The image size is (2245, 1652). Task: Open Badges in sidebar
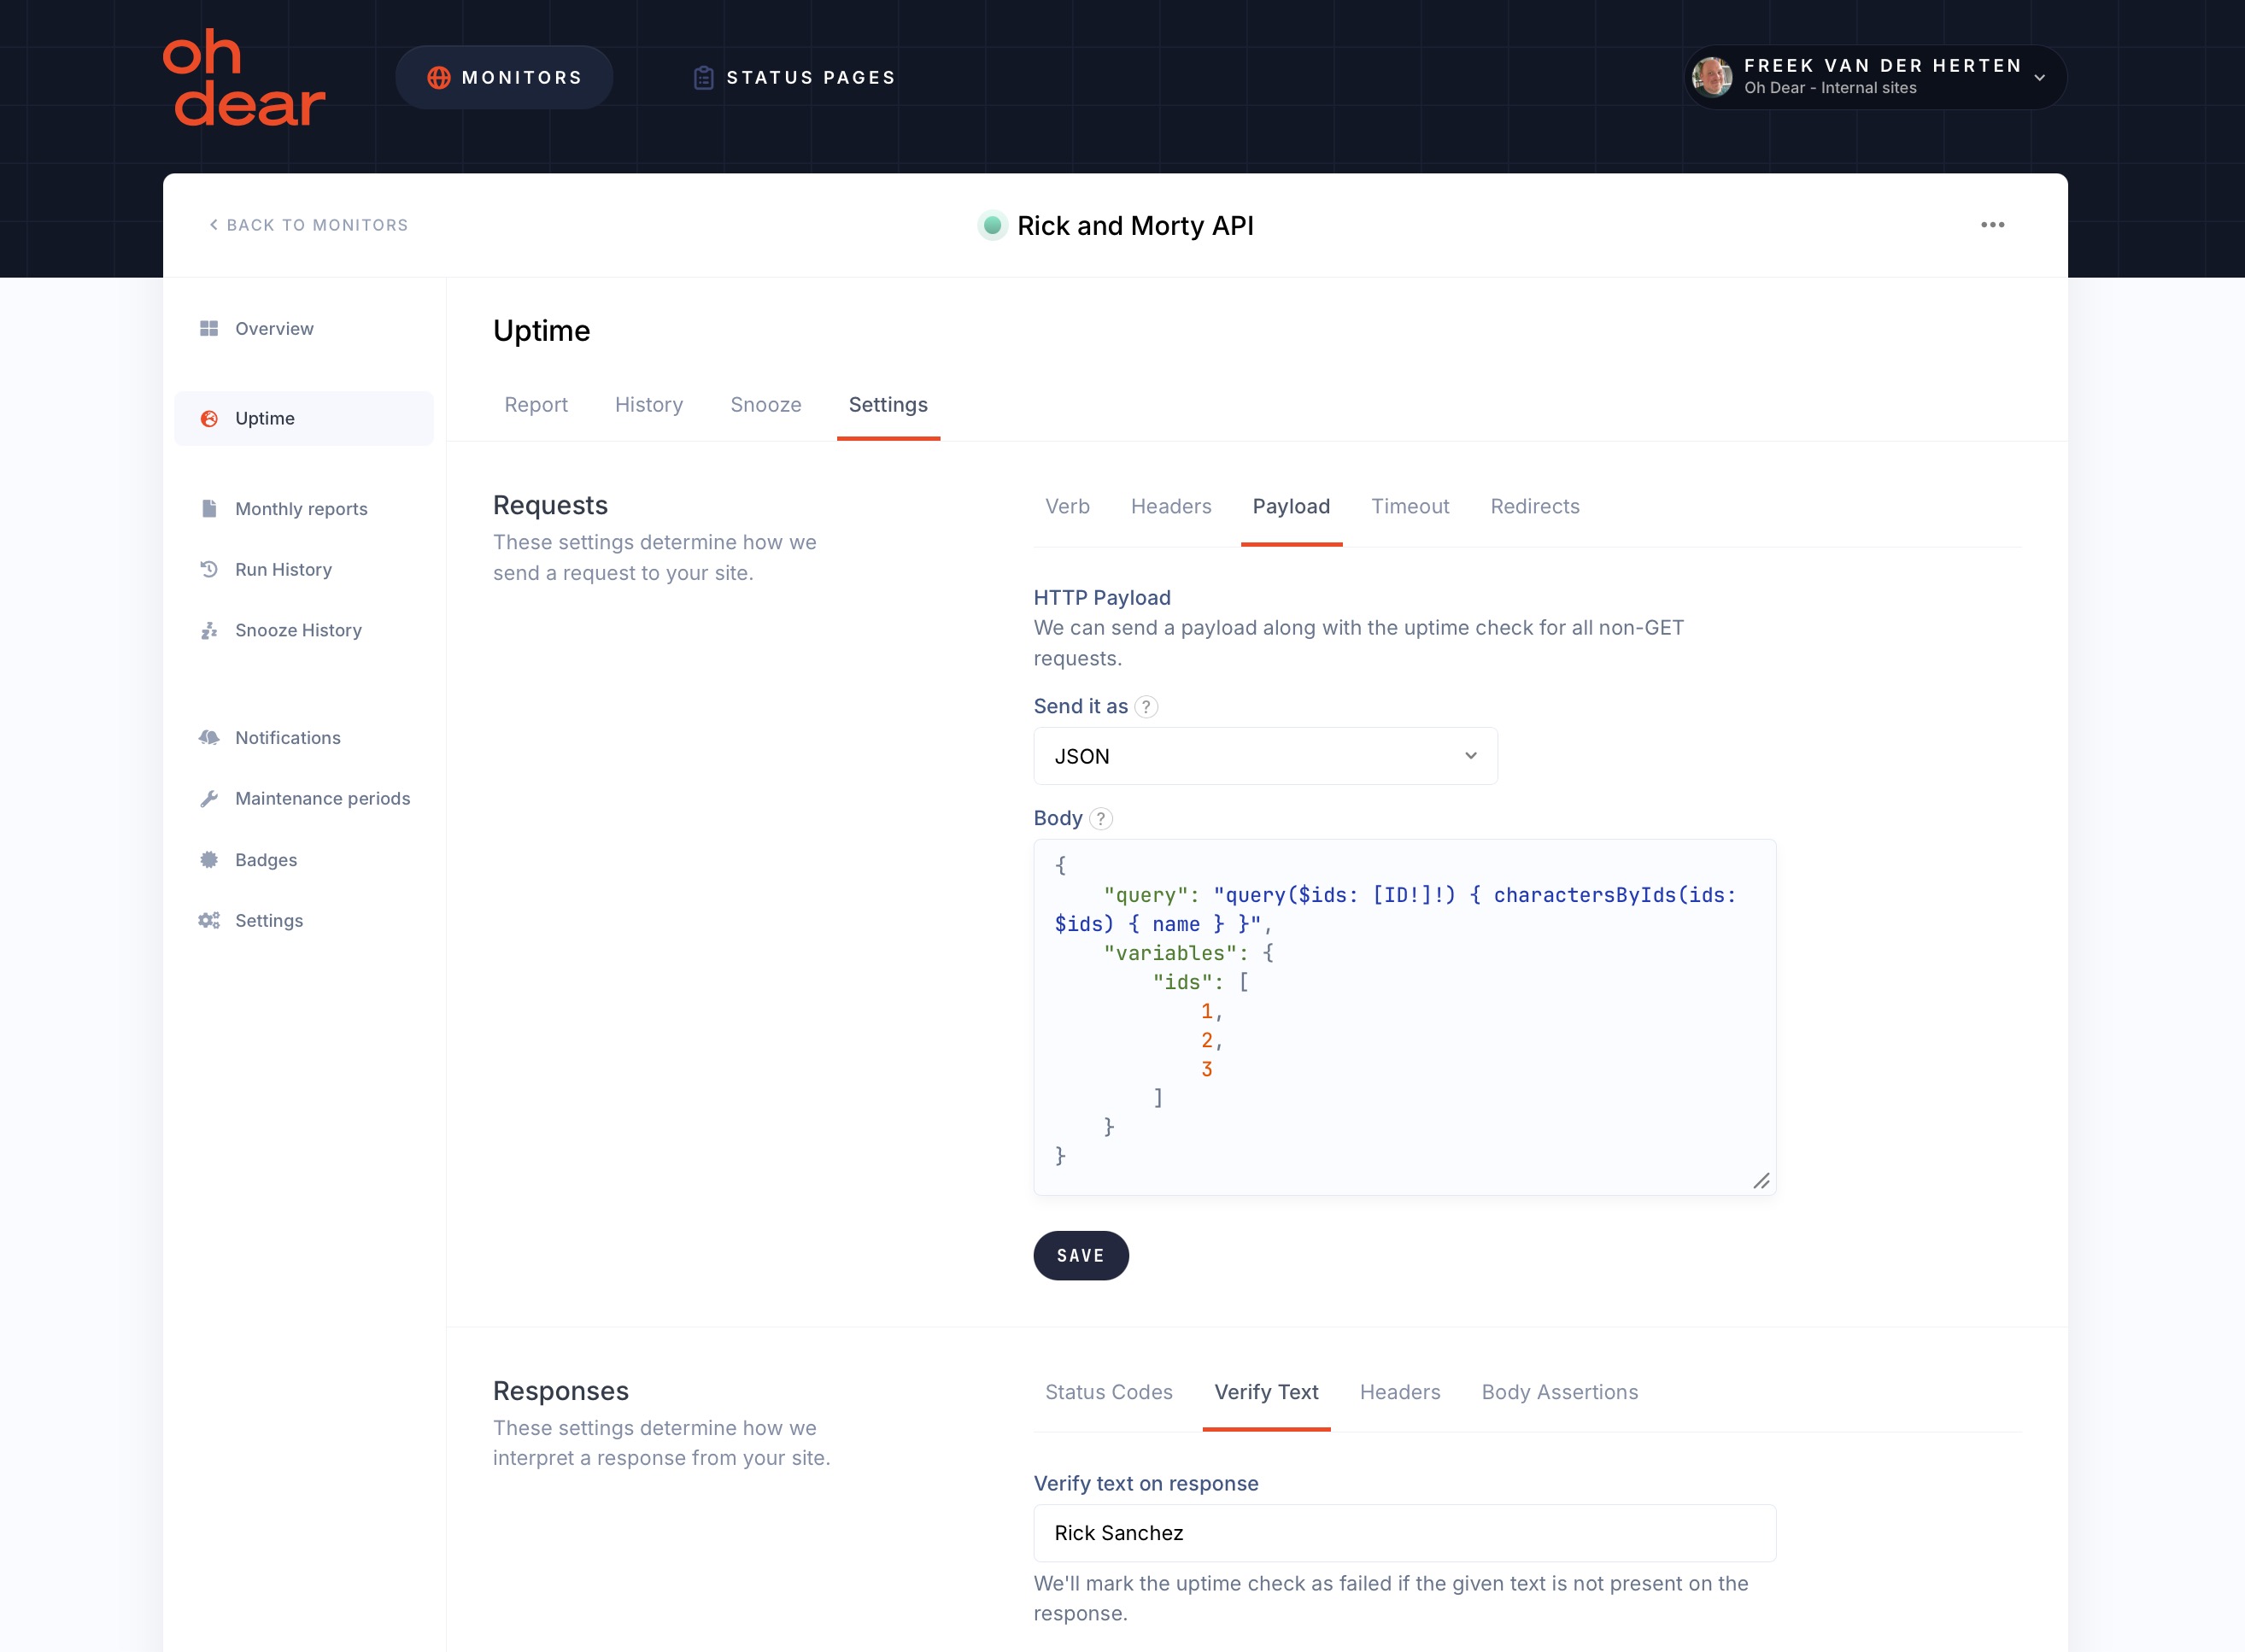point(304,860)
